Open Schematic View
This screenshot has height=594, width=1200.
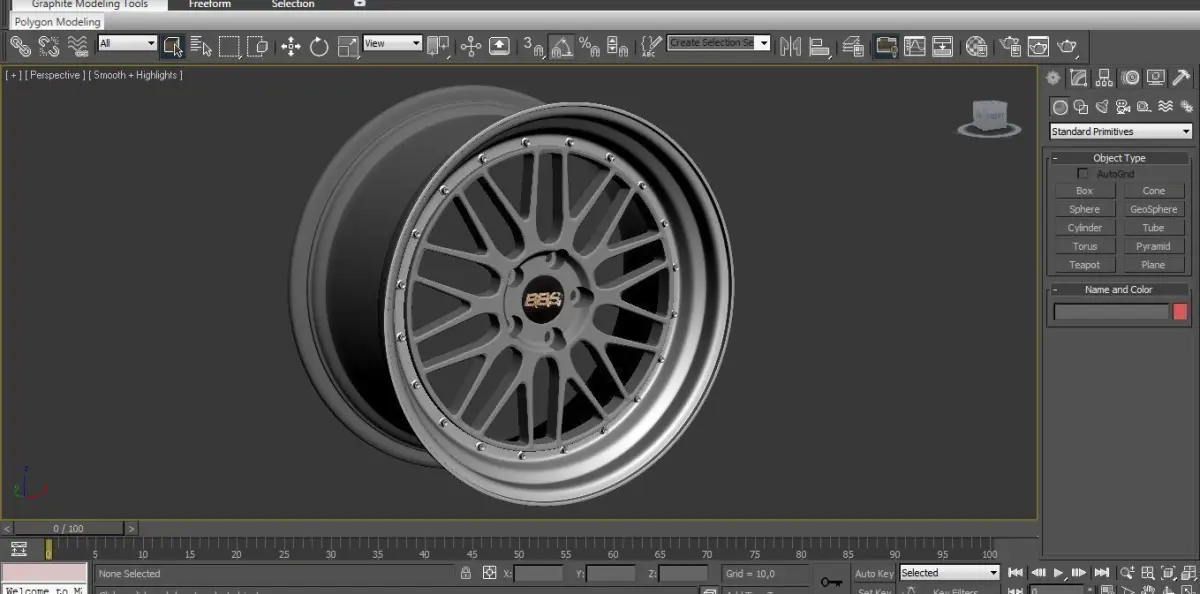942,45
